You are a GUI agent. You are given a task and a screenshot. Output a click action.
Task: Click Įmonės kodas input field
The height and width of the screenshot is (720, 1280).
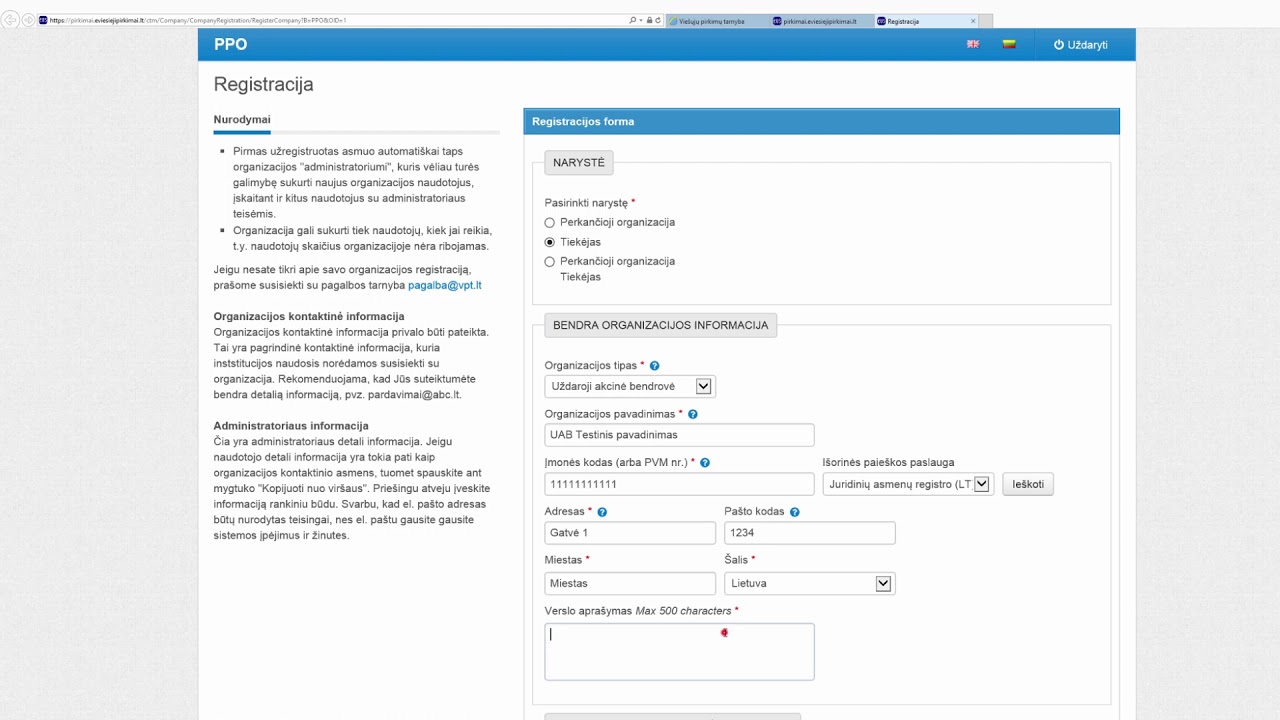[x=679, y=484]
